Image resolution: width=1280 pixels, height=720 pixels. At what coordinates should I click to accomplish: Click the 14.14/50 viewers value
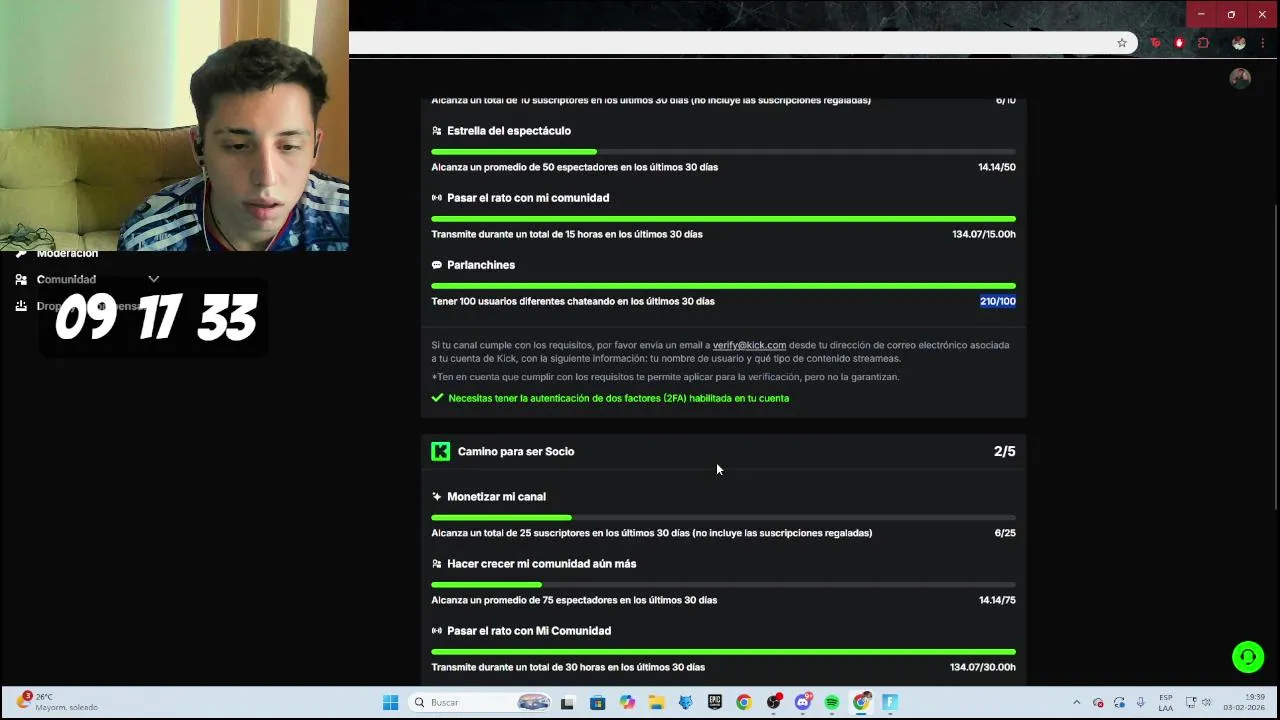coord(997,167)
